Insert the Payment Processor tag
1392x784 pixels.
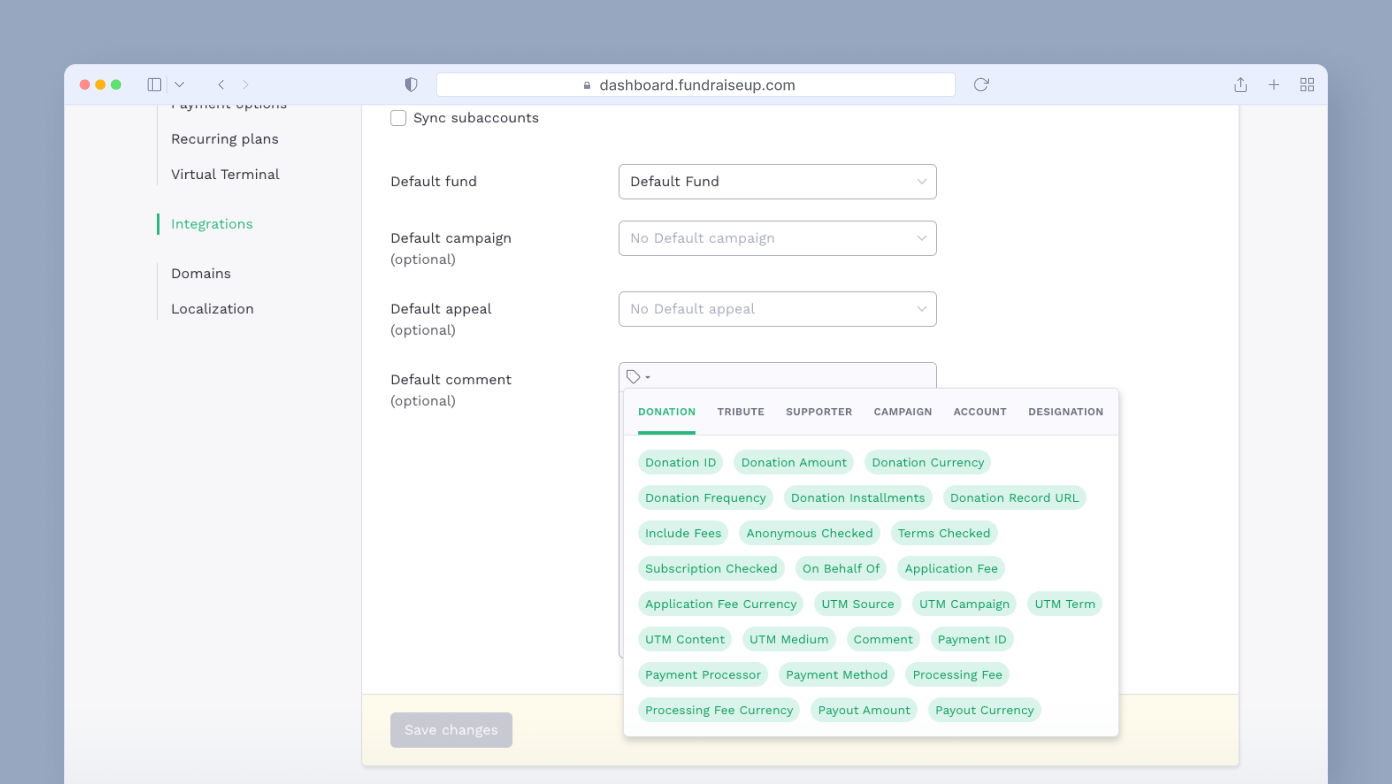[703, 675]
